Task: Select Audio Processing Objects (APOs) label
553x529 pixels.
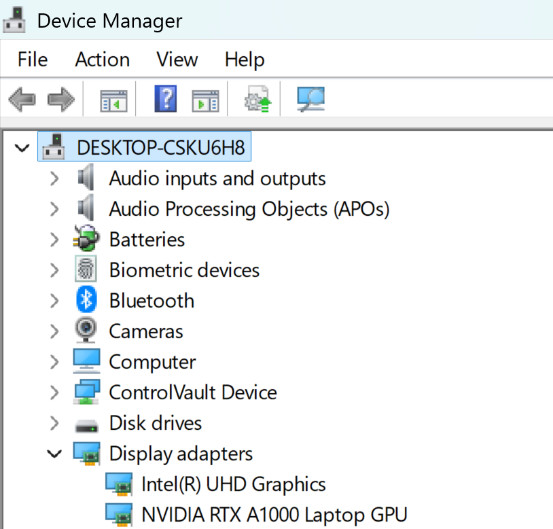Action: click(249, 209)
